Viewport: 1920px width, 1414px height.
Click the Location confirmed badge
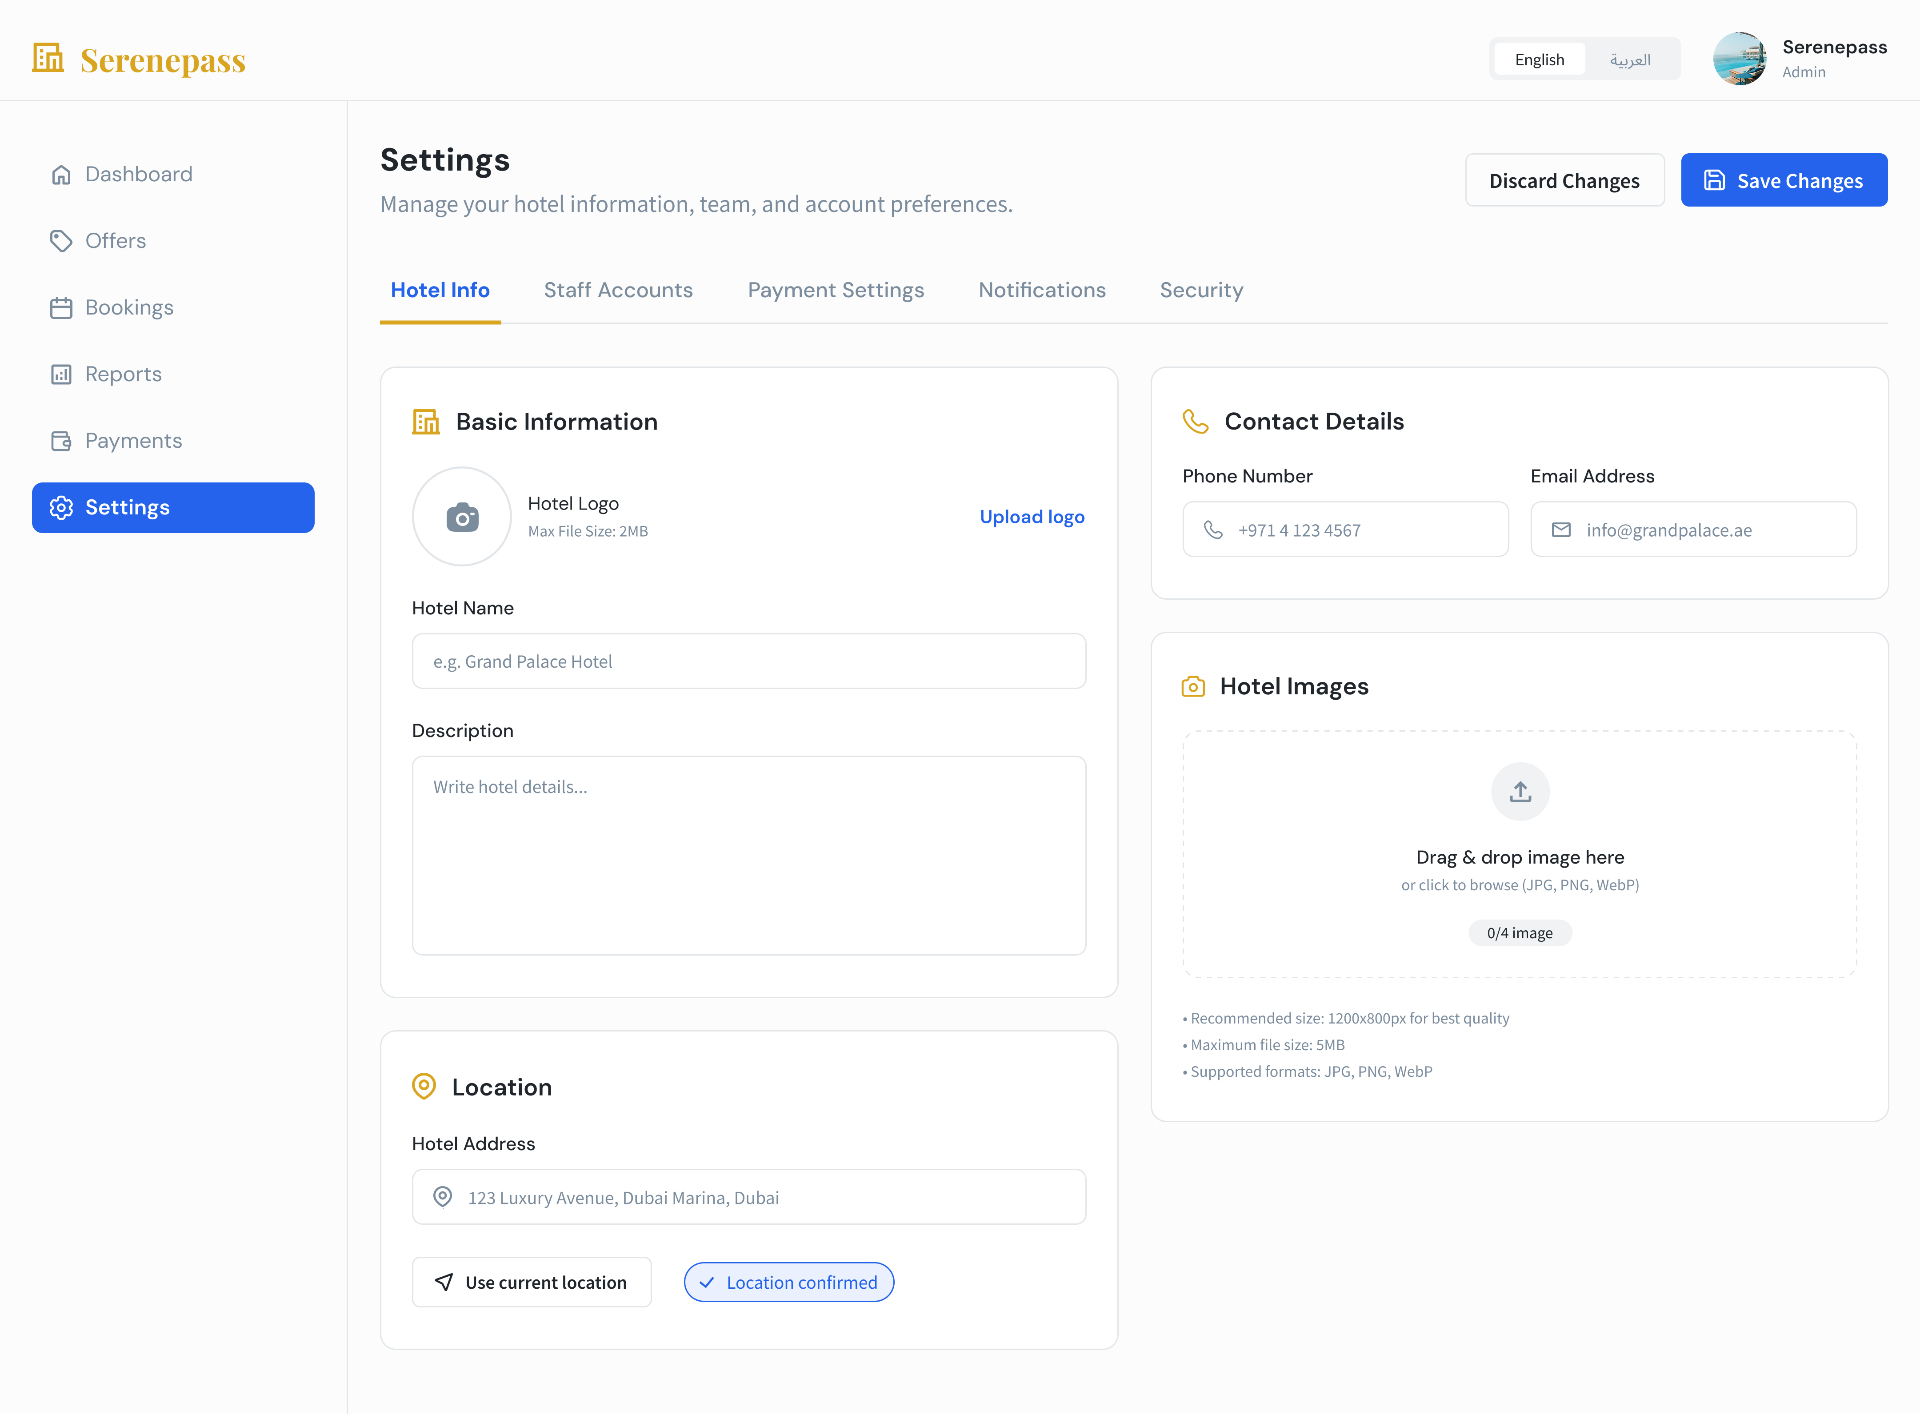[789, 1282]
